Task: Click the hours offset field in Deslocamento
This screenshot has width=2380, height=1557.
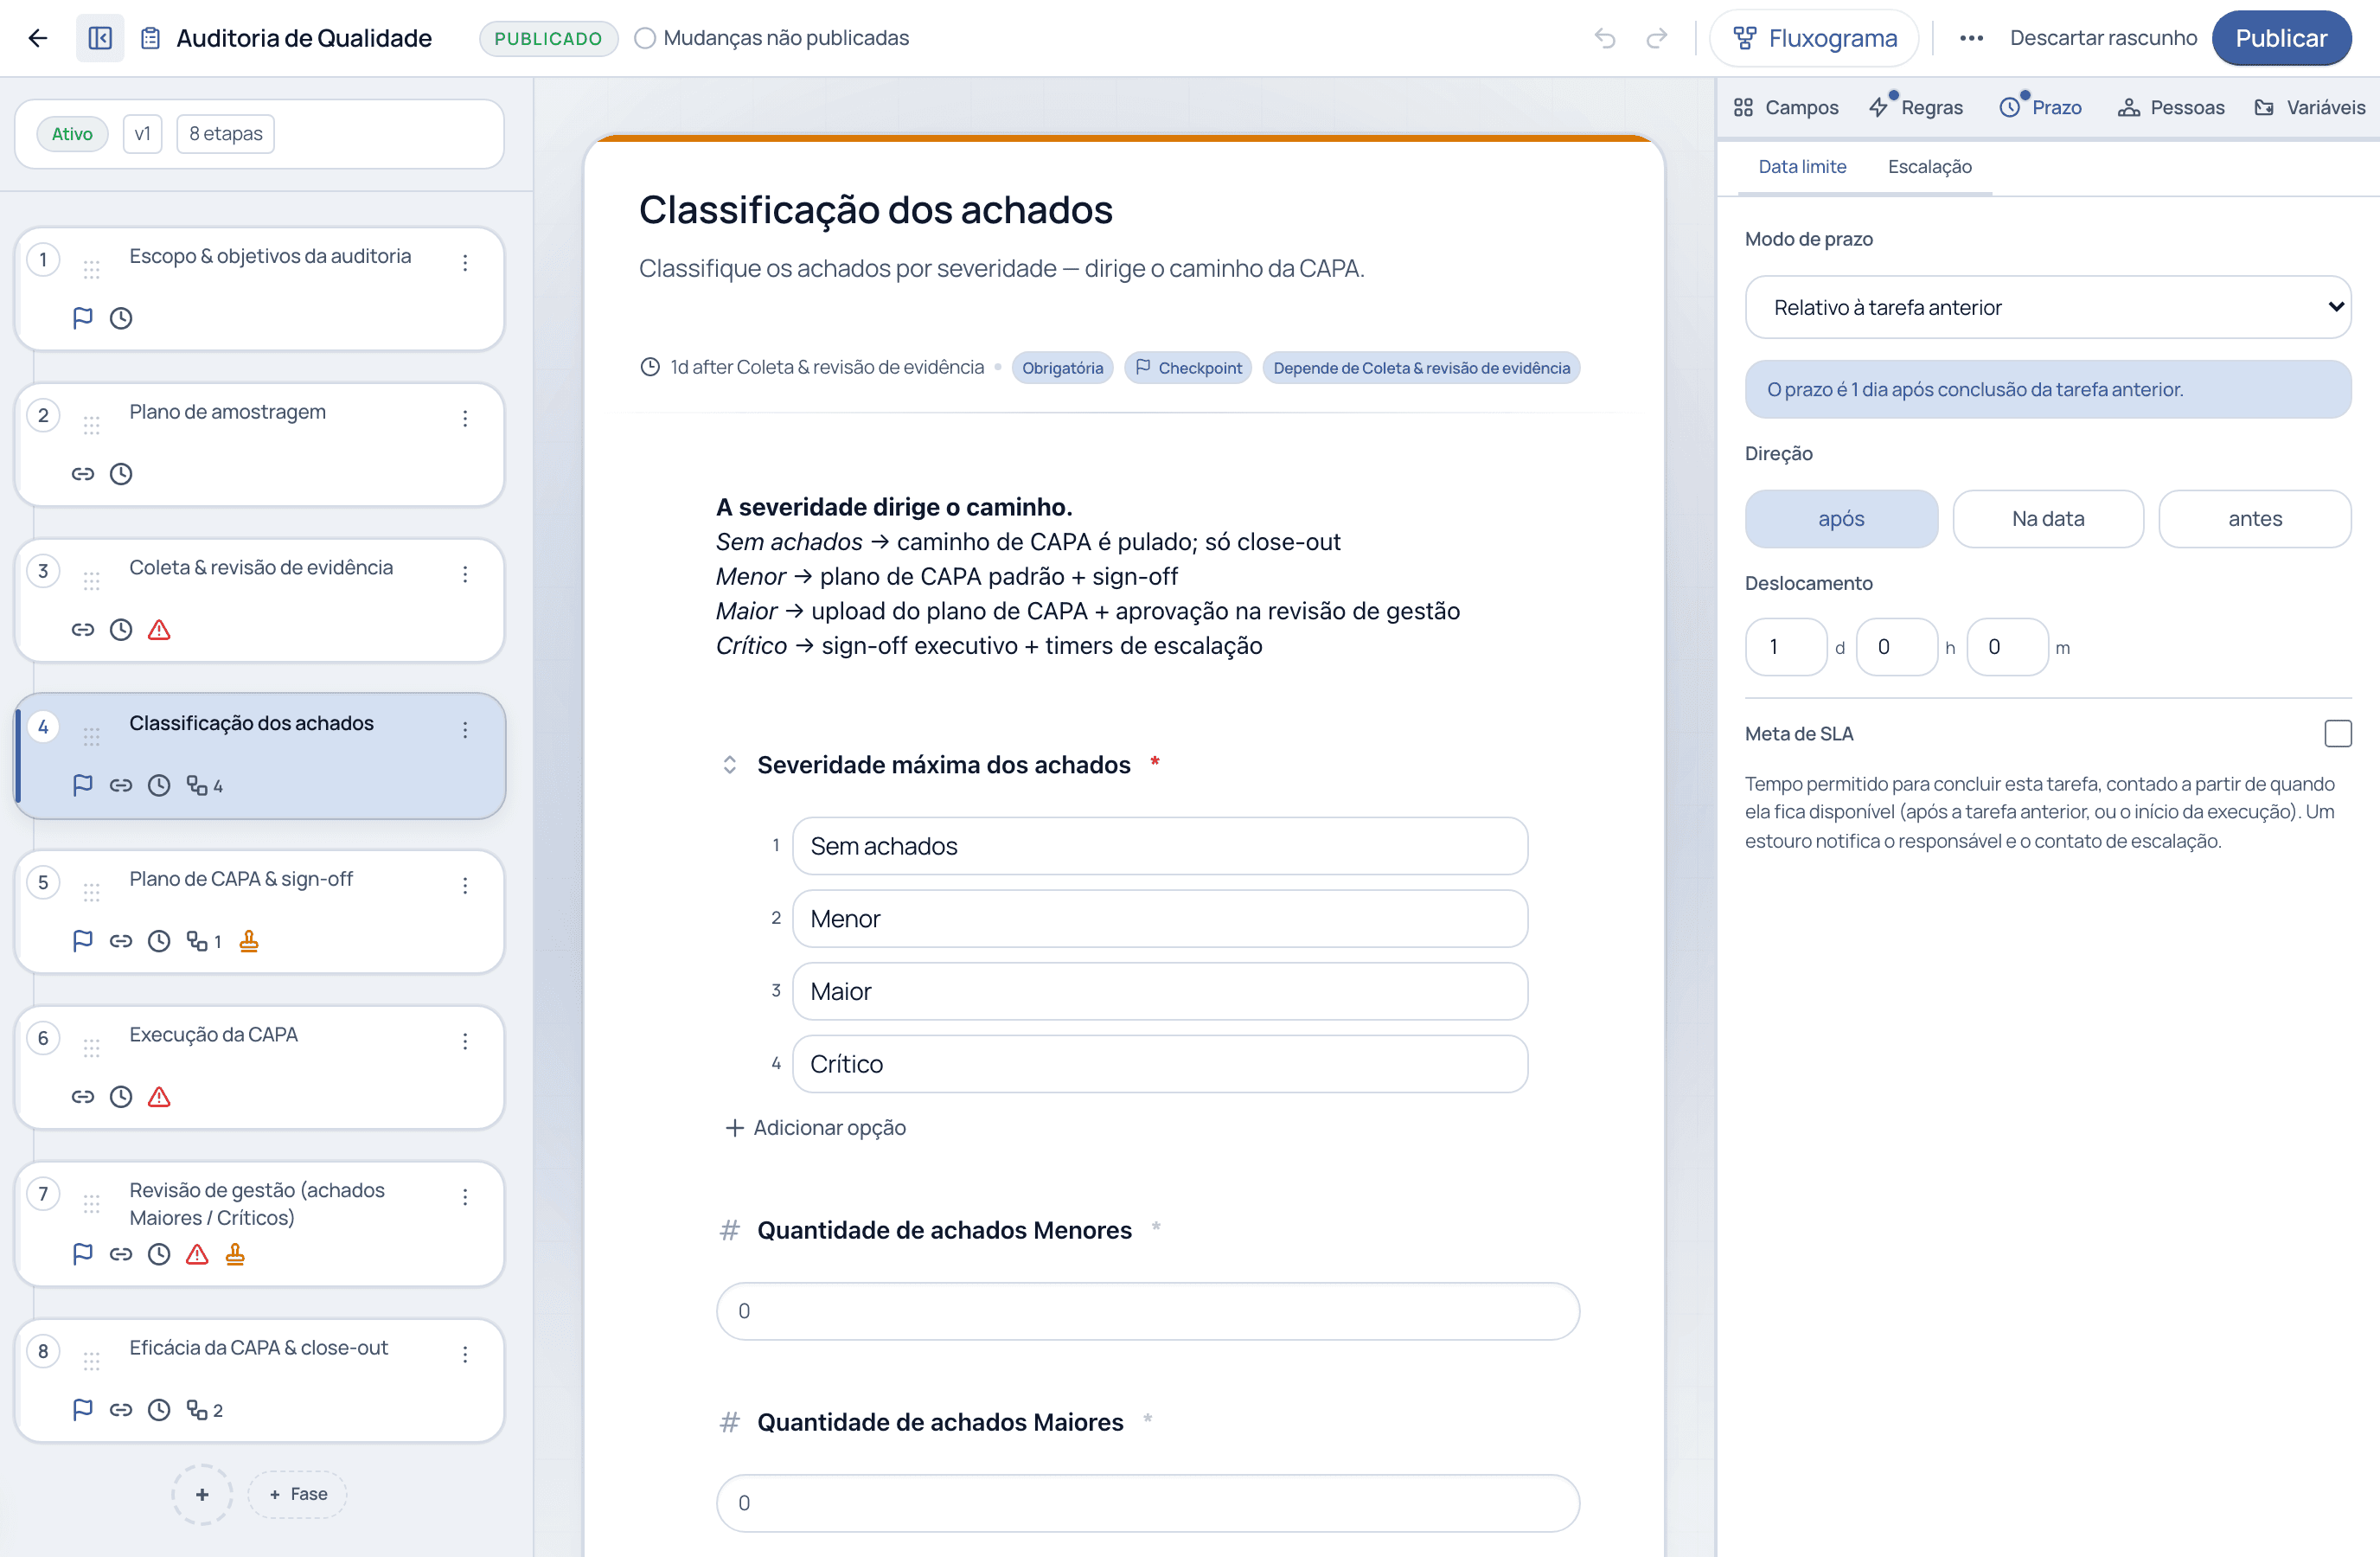Action: tap(1897, 647)
